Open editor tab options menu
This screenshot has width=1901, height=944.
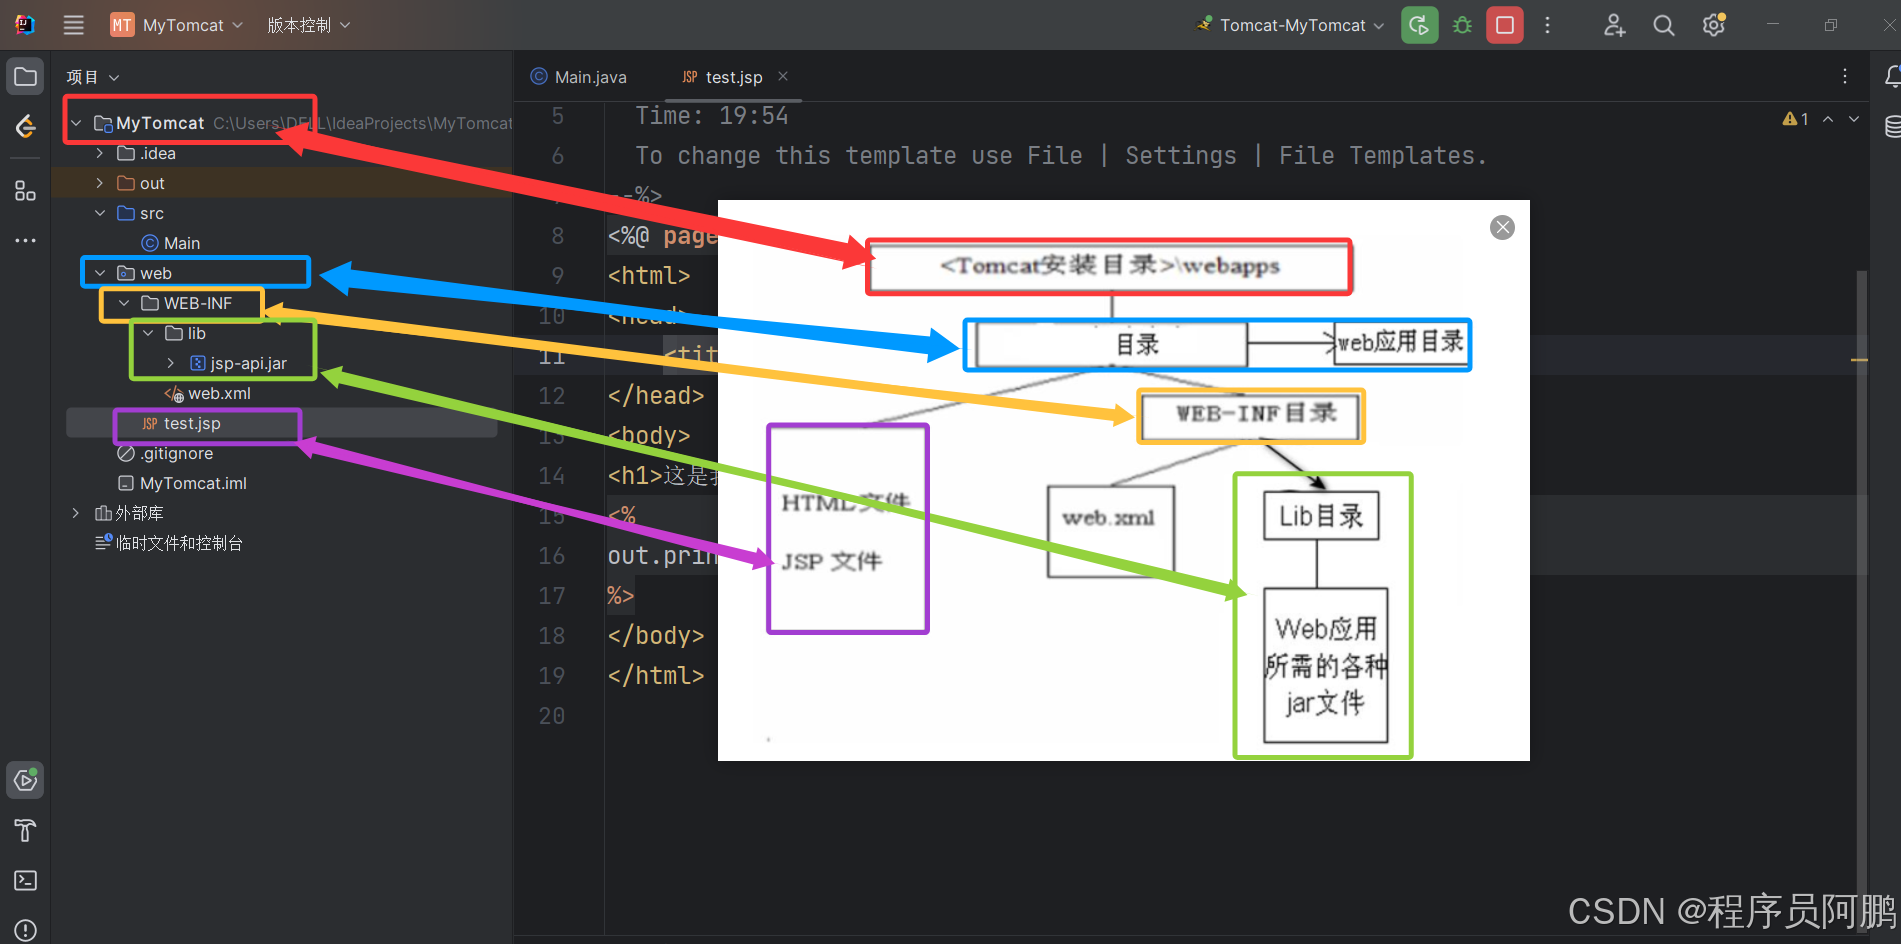(x=1845, y=77)
